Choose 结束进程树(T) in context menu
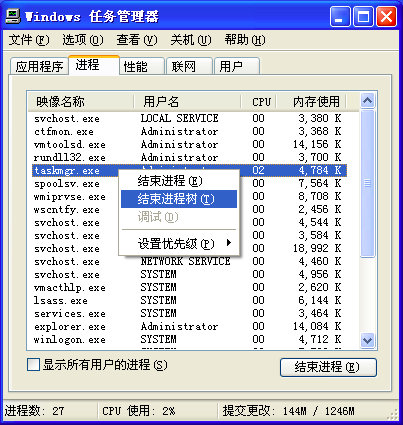 [179, 199]
